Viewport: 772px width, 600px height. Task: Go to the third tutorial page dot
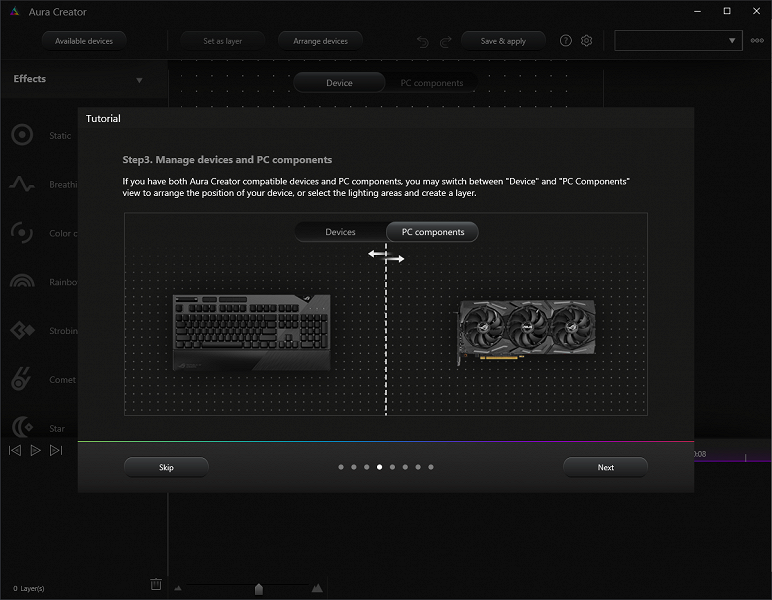[x=367, y=467]
